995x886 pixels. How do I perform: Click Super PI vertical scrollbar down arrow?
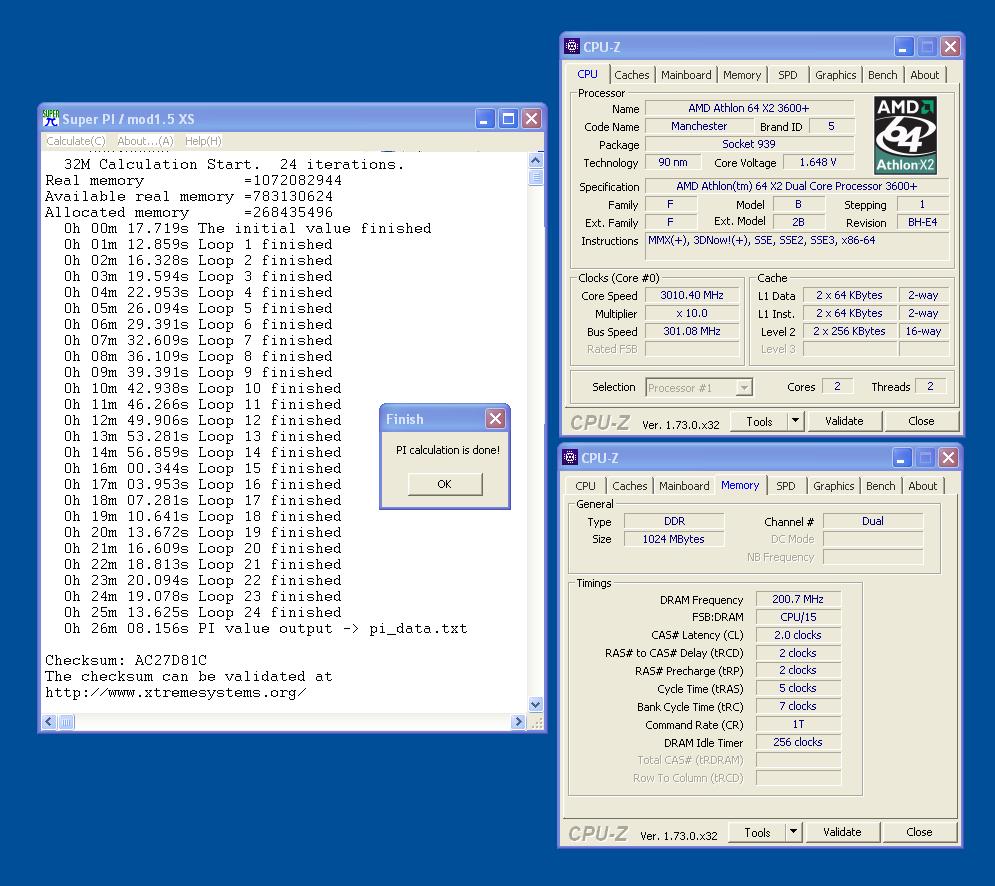536,704
